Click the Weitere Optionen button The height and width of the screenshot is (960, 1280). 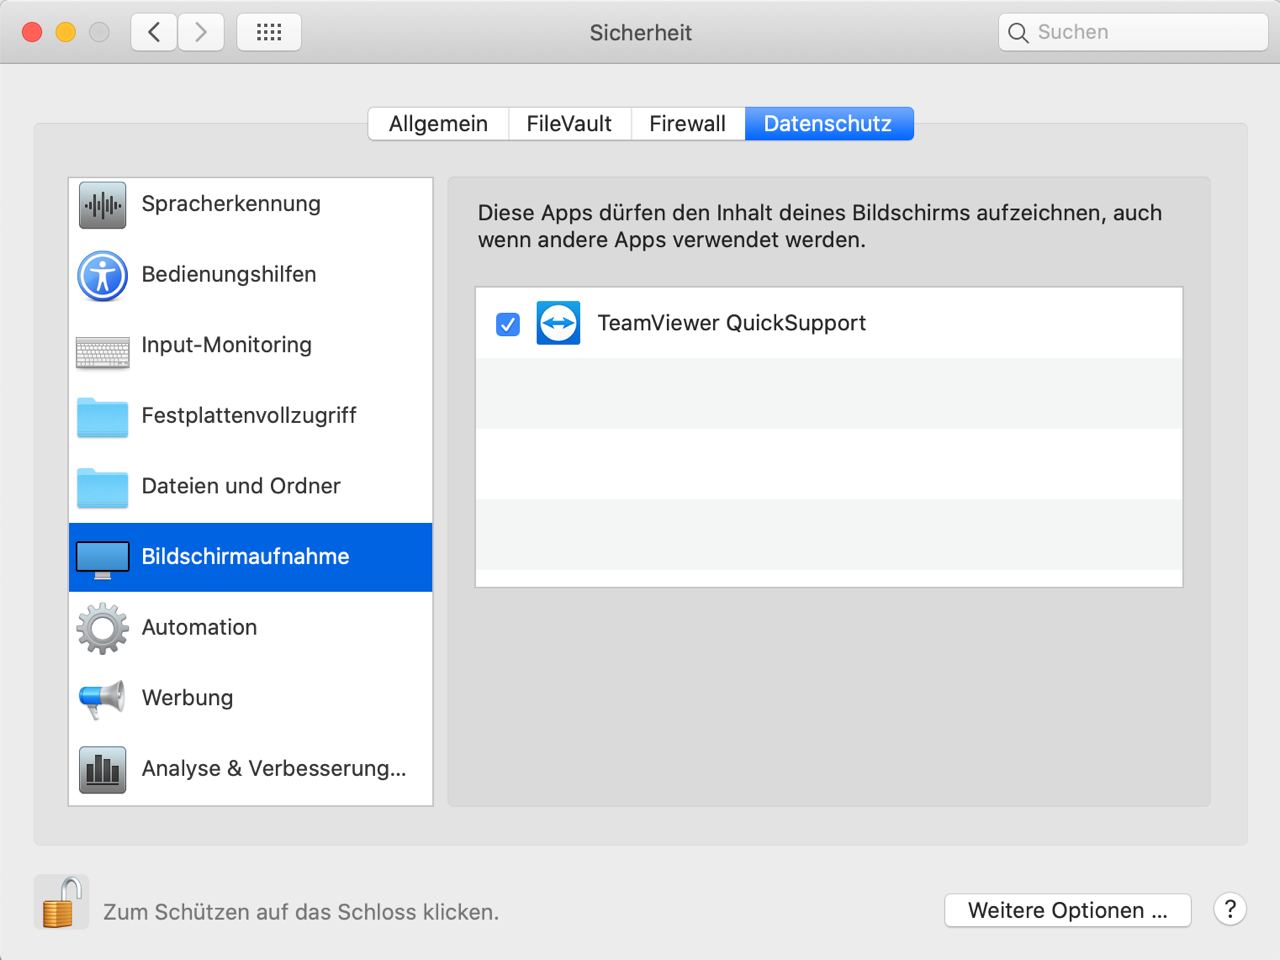coord(1067,911)
